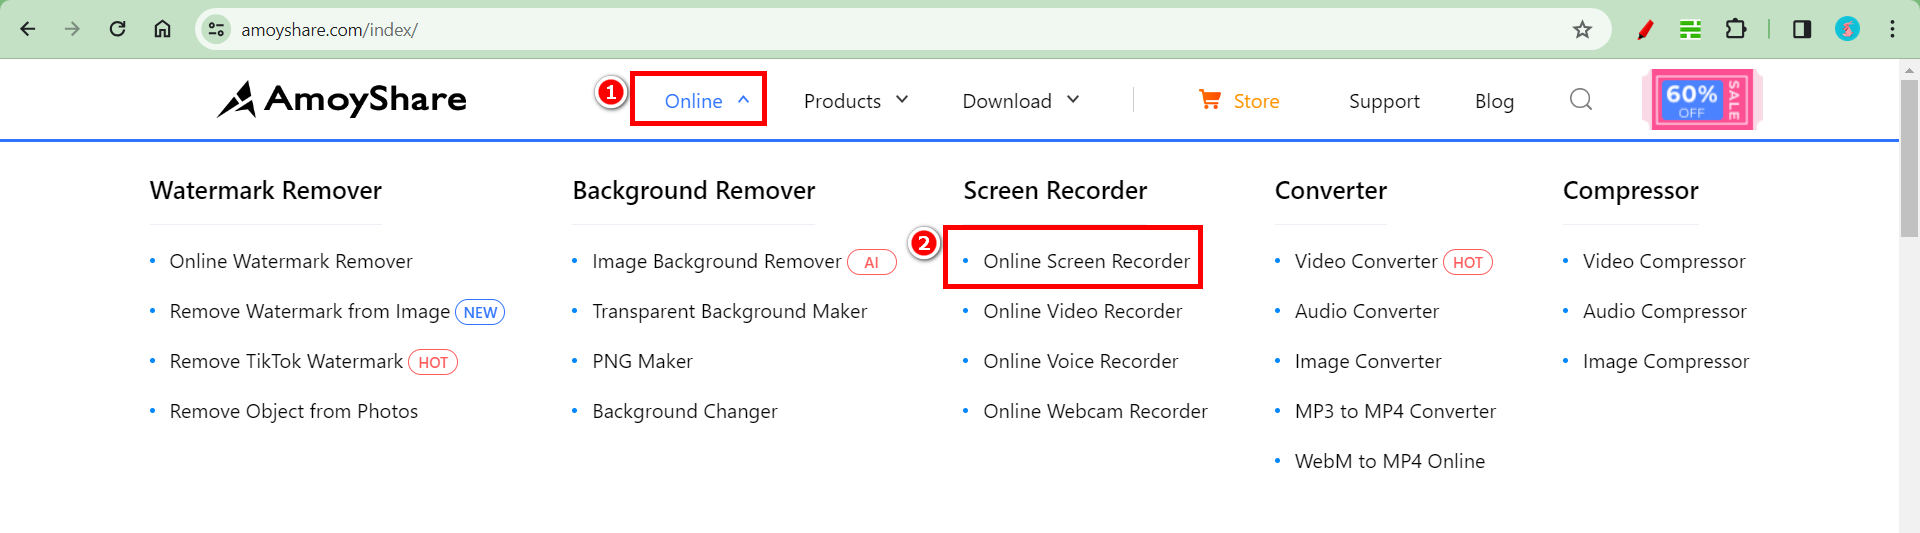Open the PNG Maker link

click(x=642, y=361)
